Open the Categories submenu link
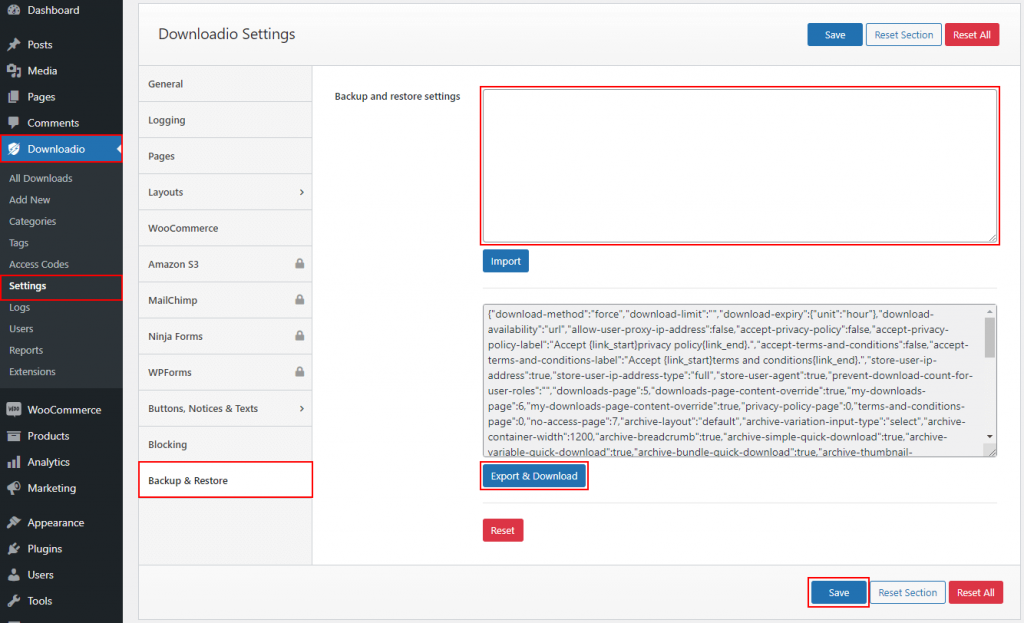The height and width of the screenshot is (623, 1024). click(33, 221)
